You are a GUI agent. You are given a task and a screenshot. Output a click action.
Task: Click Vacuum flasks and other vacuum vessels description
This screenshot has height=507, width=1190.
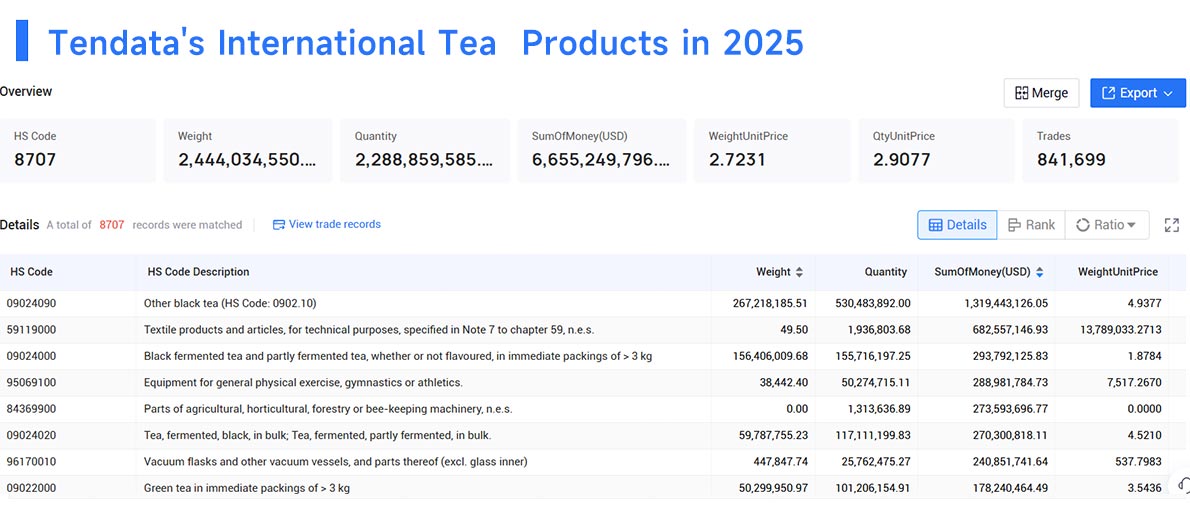335,461
